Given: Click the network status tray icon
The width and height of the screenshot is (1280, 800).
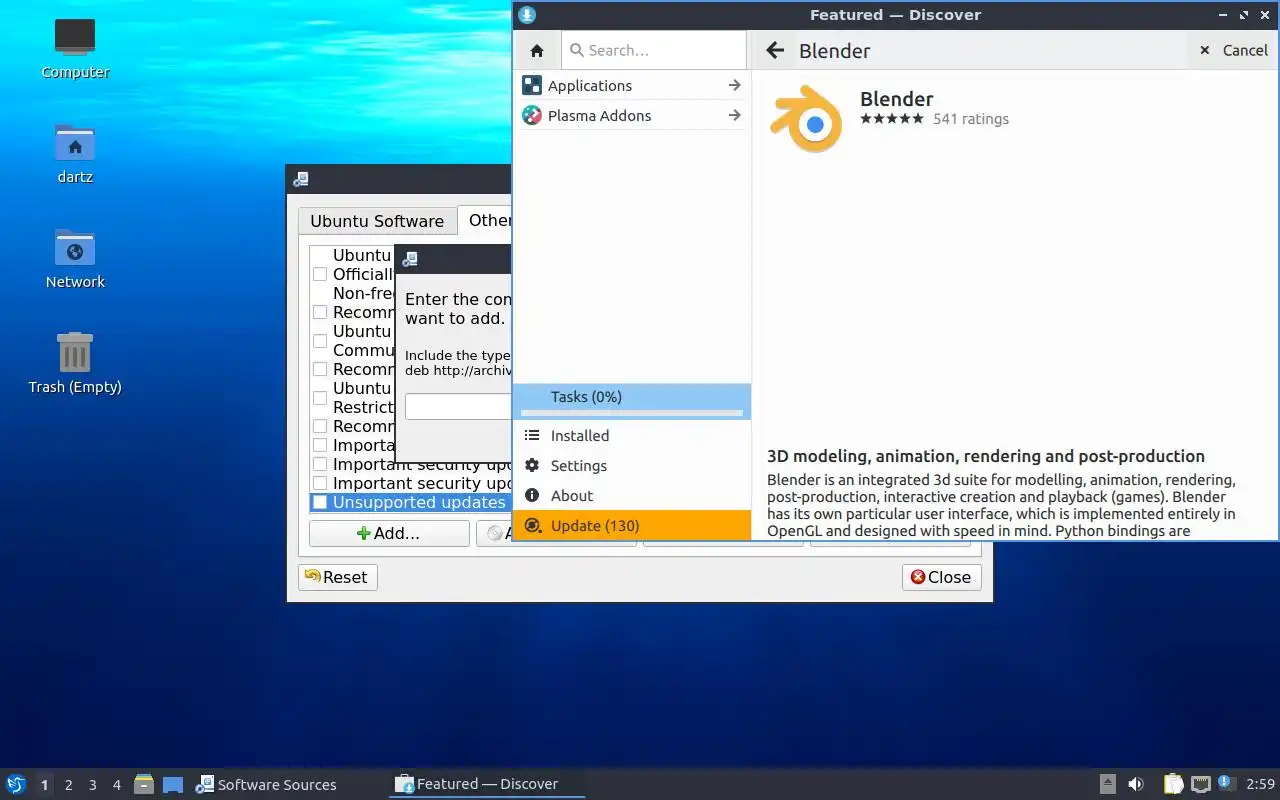Looking at the screenshot, I should pos(1201,785).
